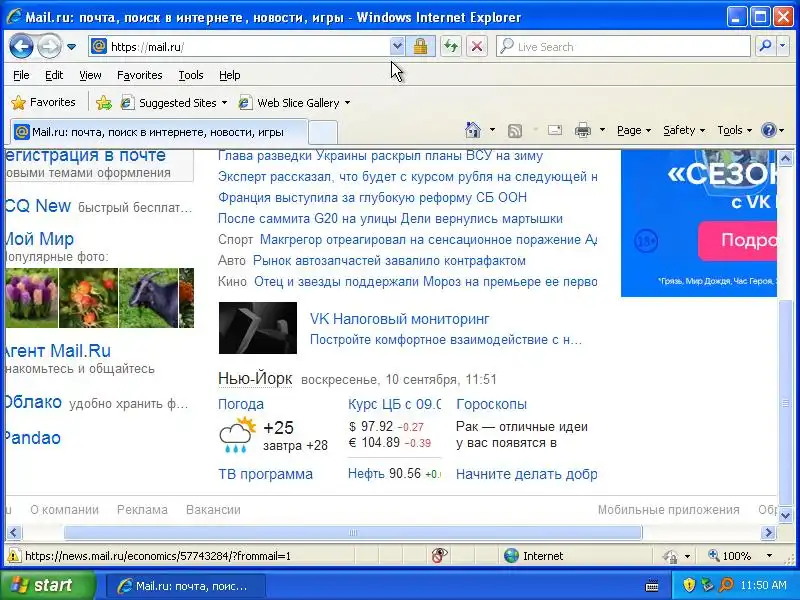
Task: Open a new blank tab
Action: (x=323, y=133)
